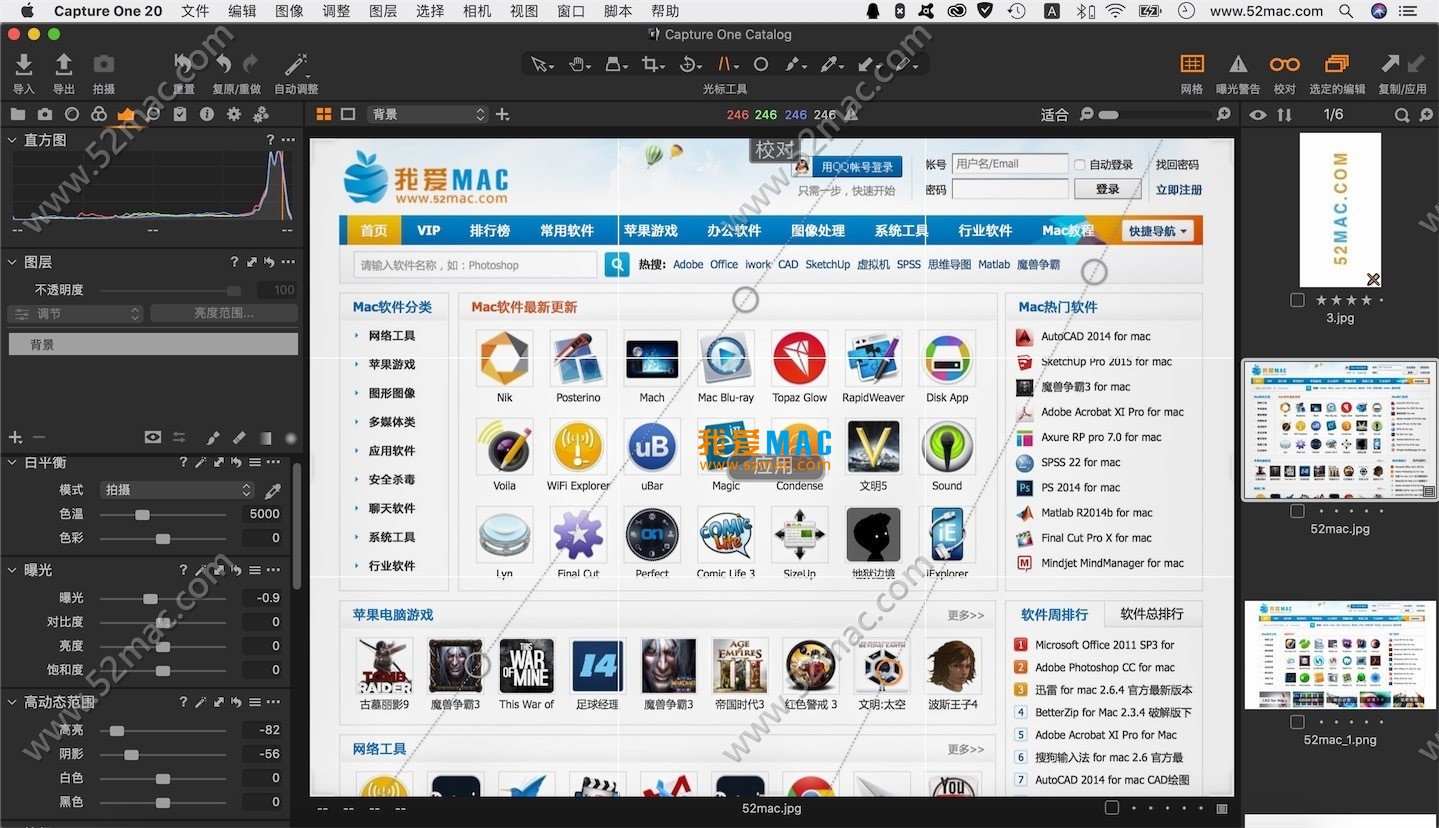Select the erase mask eraser icon
1439x828 pixels.
click(239, 437)
